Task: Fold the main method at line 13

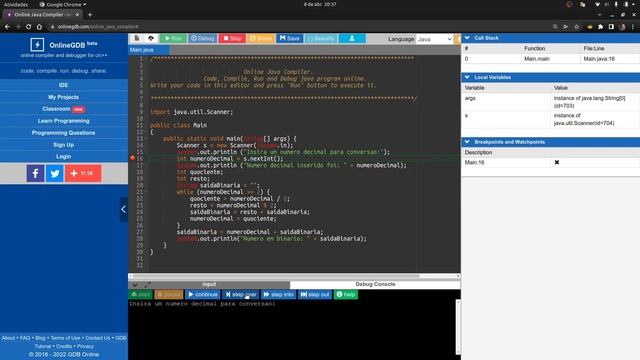Action: (146, 138)
